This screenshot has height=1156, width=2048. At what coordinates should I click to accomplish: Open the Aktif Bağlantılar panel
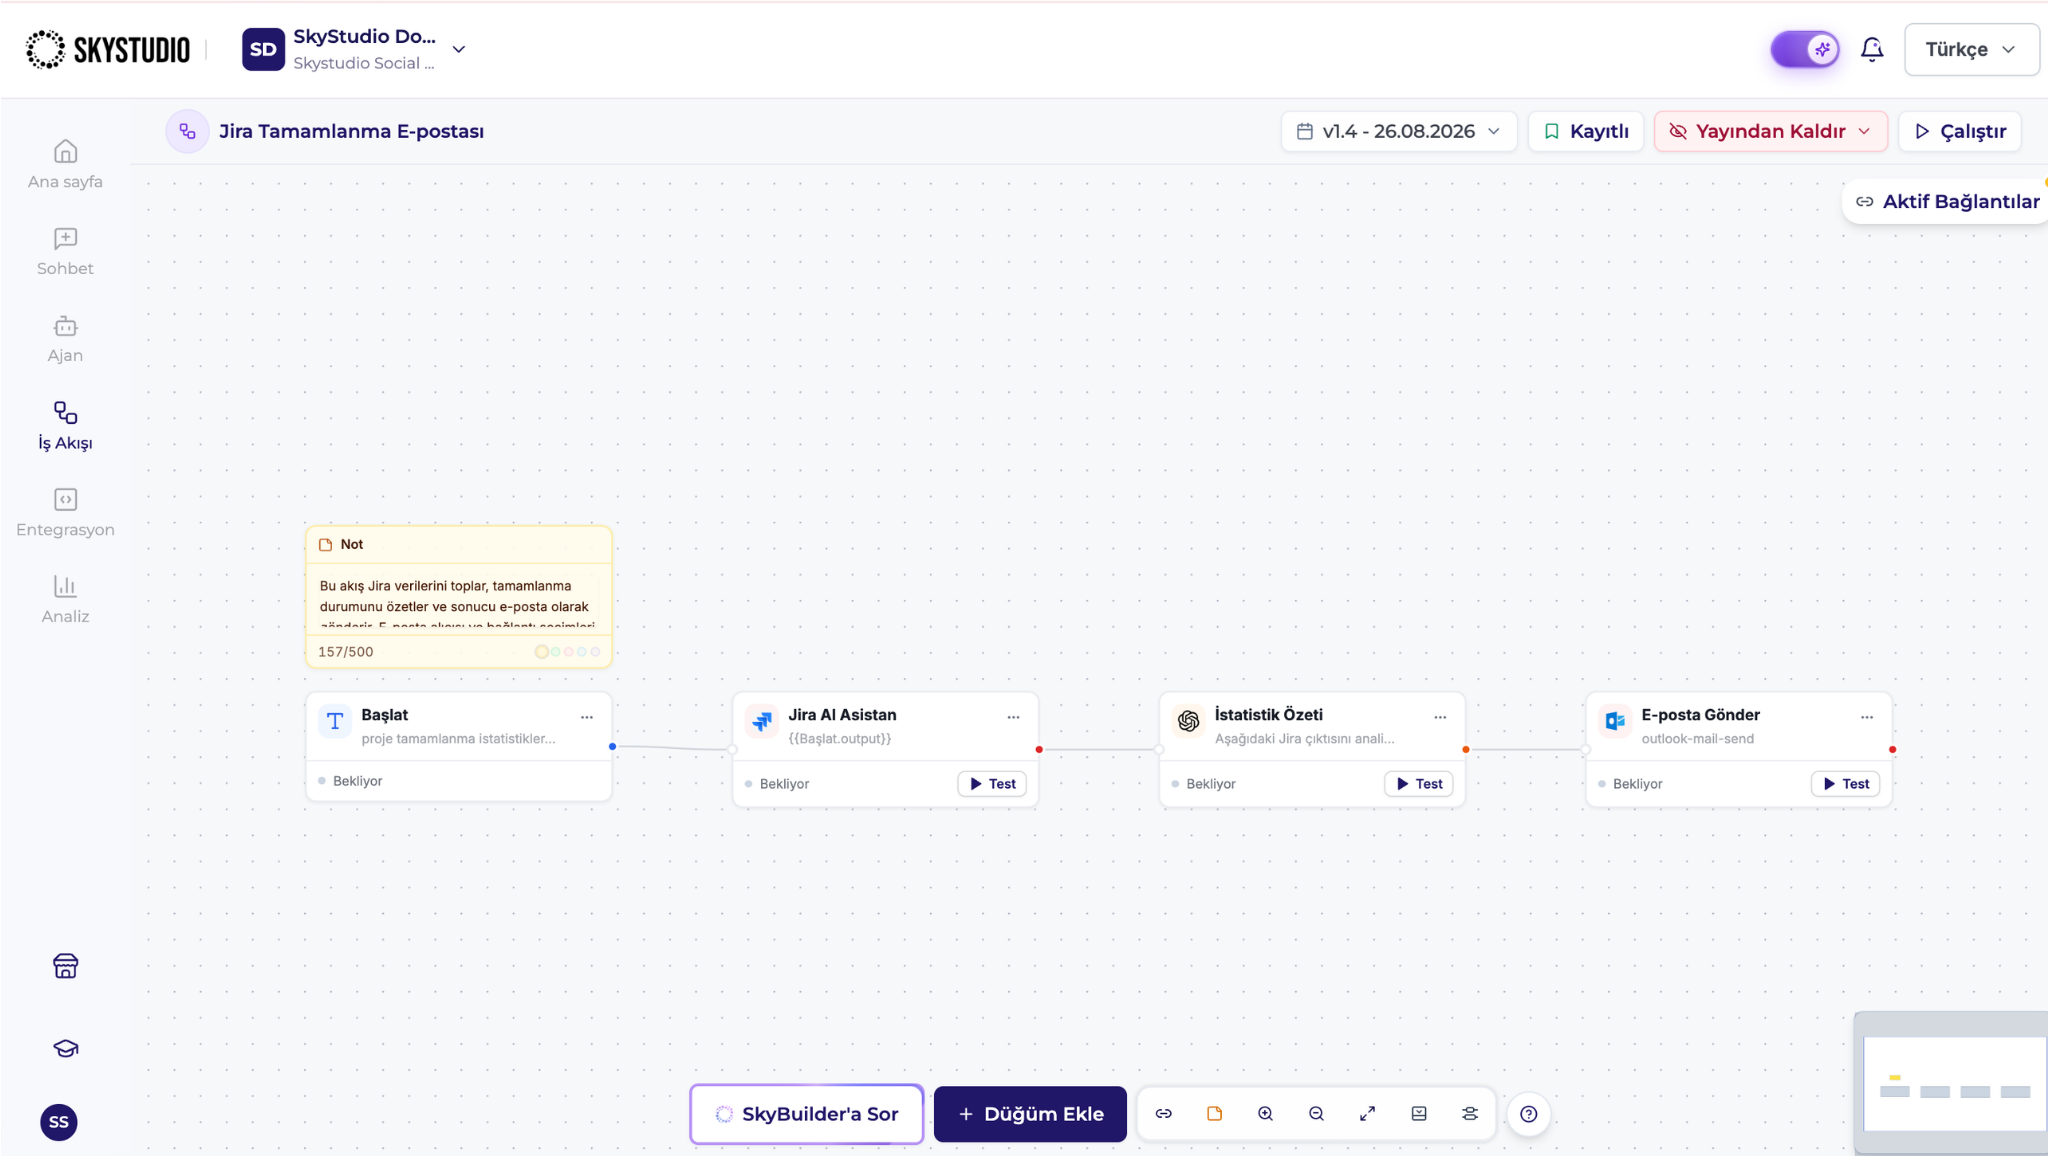(x=1947, y=201)
